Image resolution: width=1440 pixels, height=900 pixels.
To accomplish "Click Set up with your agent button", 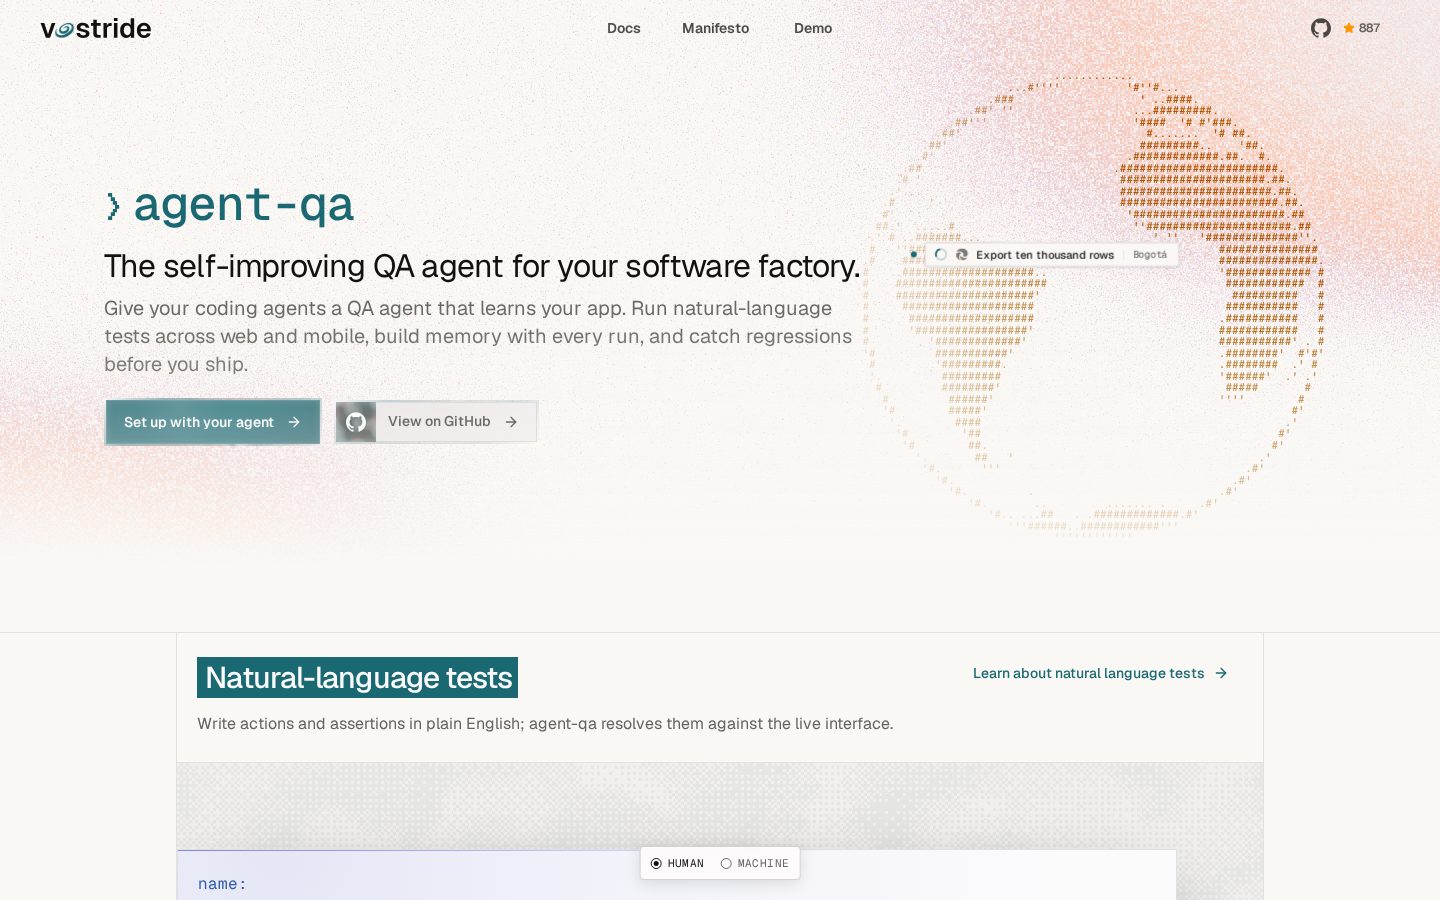I will [213, 422].
